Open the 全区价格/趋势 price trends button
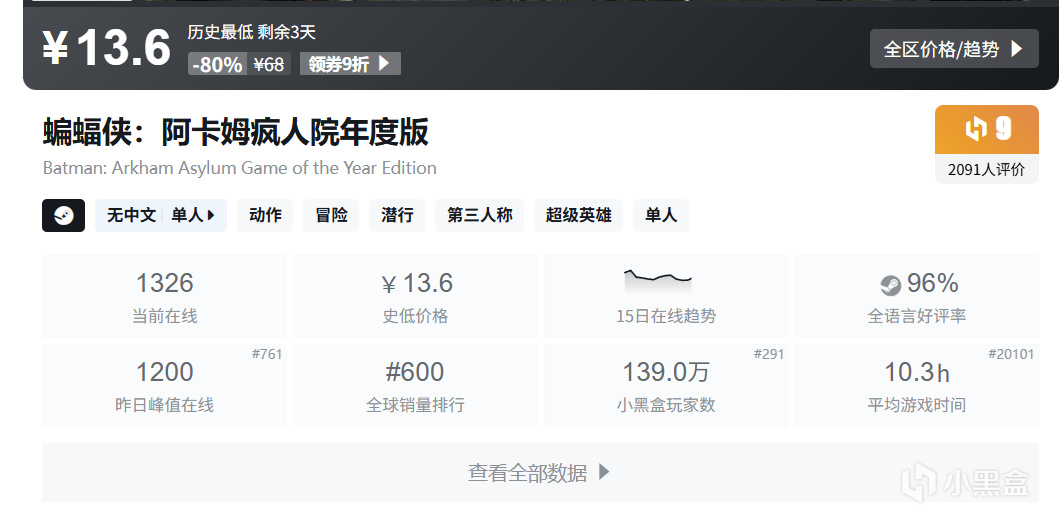This screenshot has height=517, width=1061. point(954,49)
